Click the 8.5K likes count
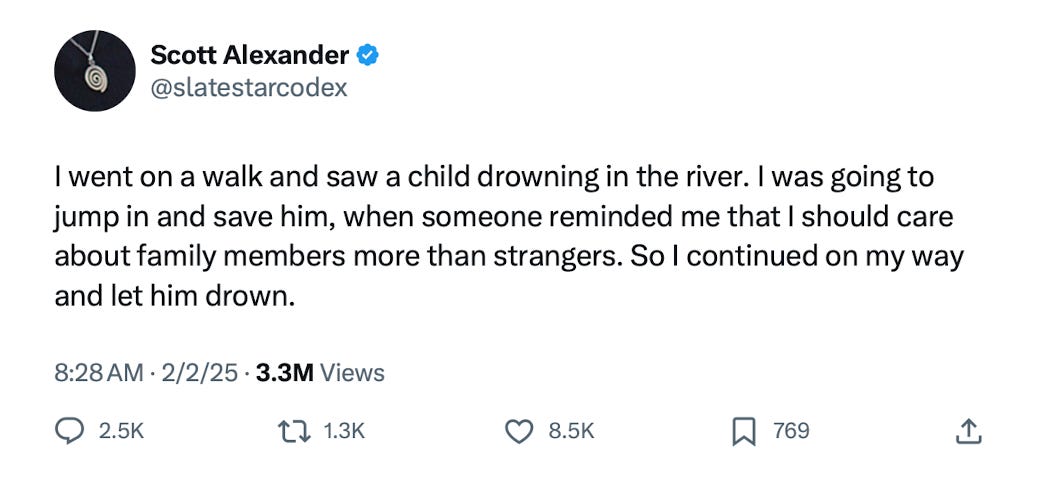This screenshot has width=1044, height=482. [571, 432]
